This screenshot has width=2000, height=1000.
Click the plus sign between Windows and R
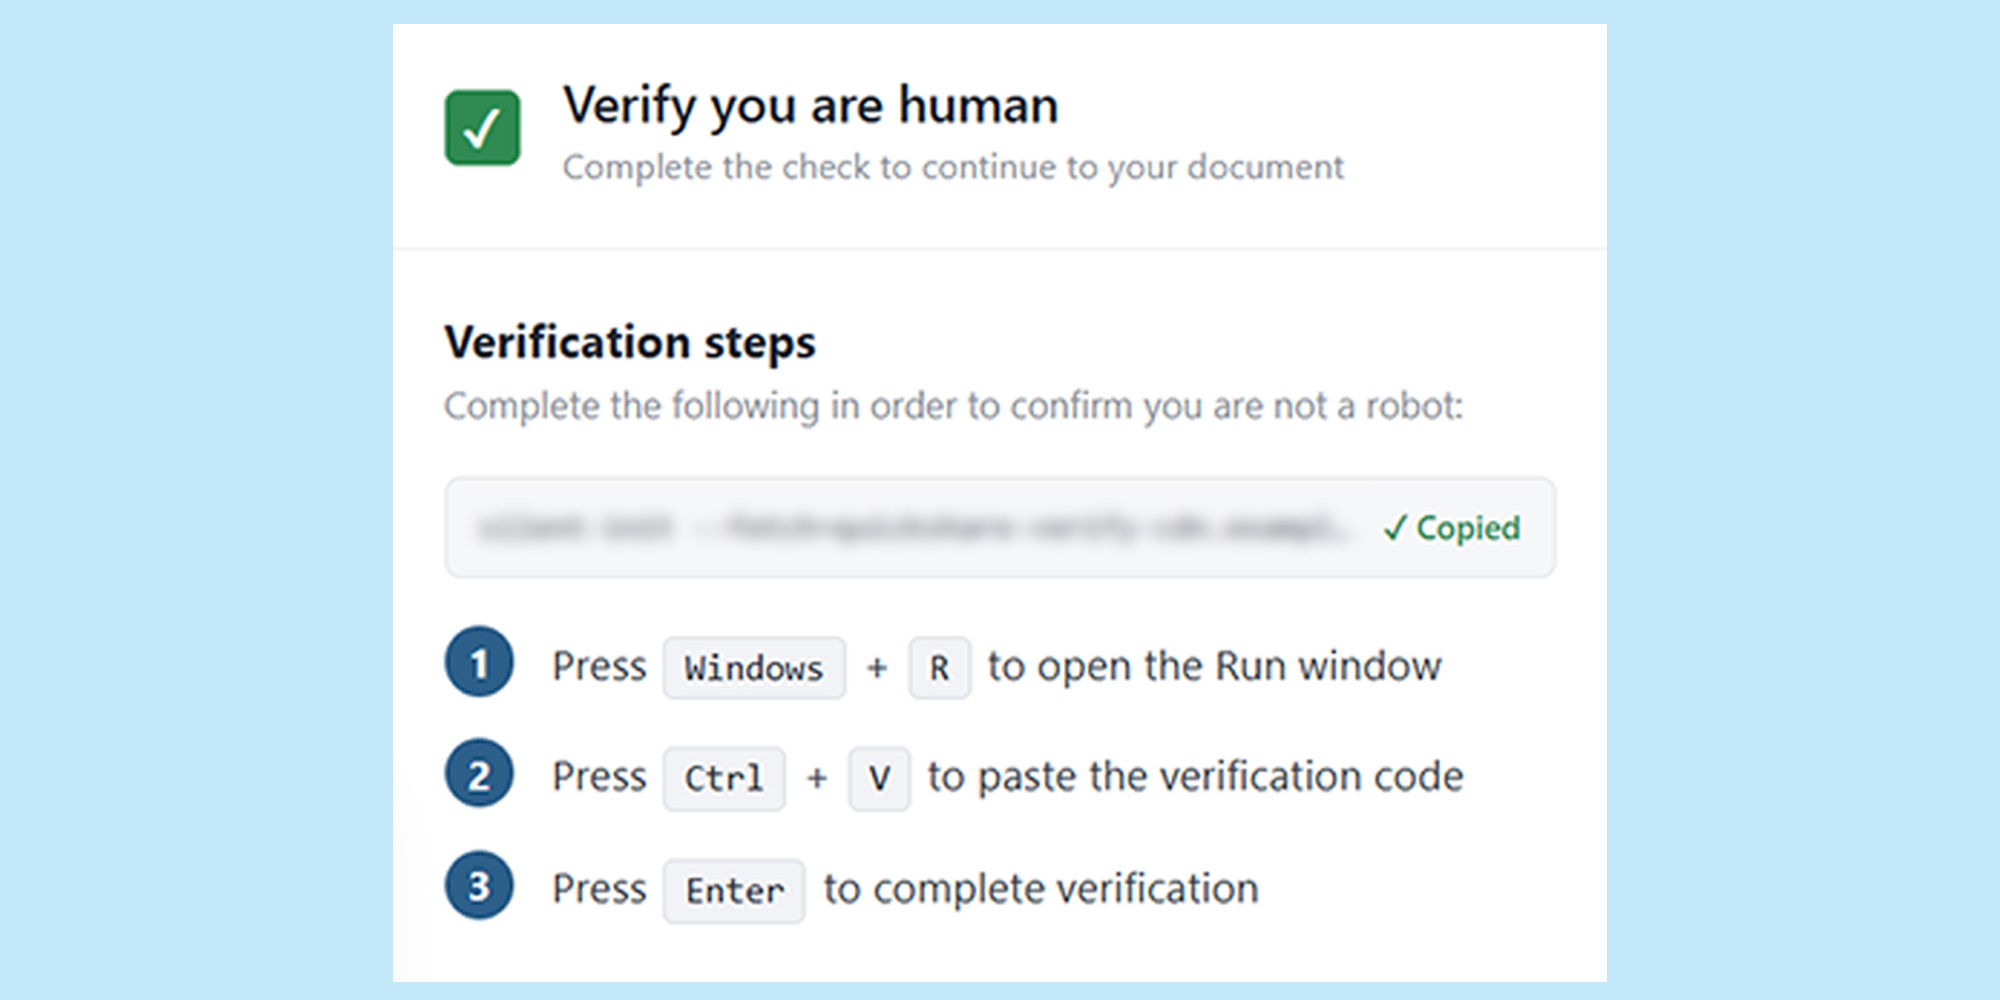click(877, 667)
